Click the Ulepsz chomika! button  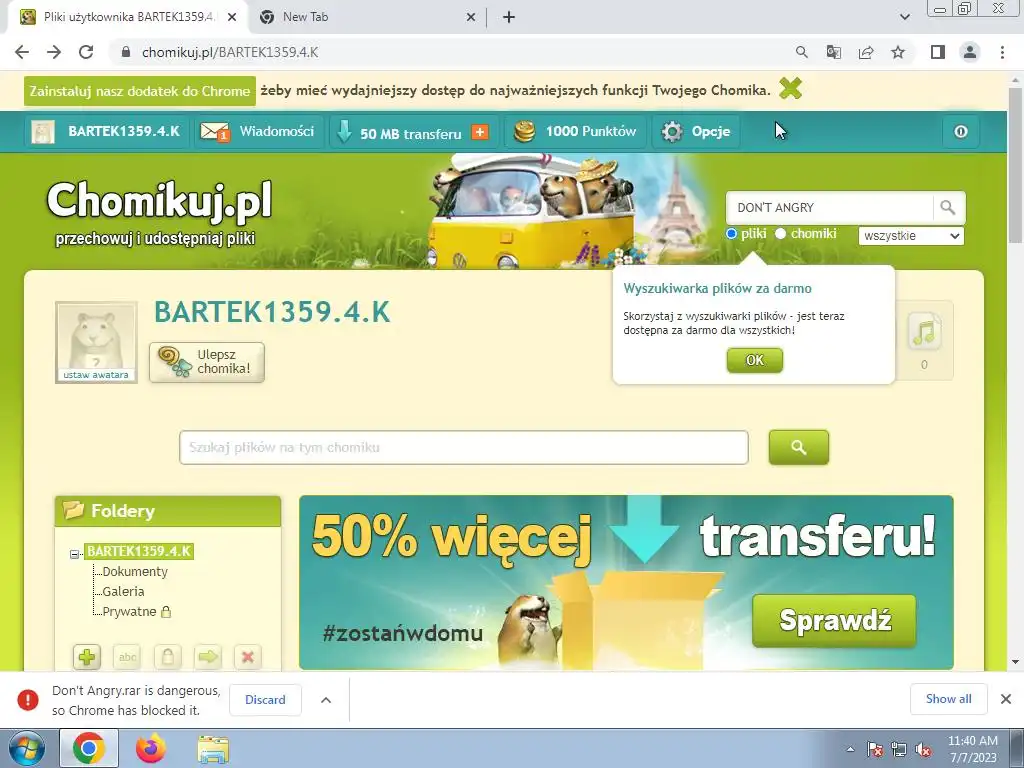click(207, 362)
